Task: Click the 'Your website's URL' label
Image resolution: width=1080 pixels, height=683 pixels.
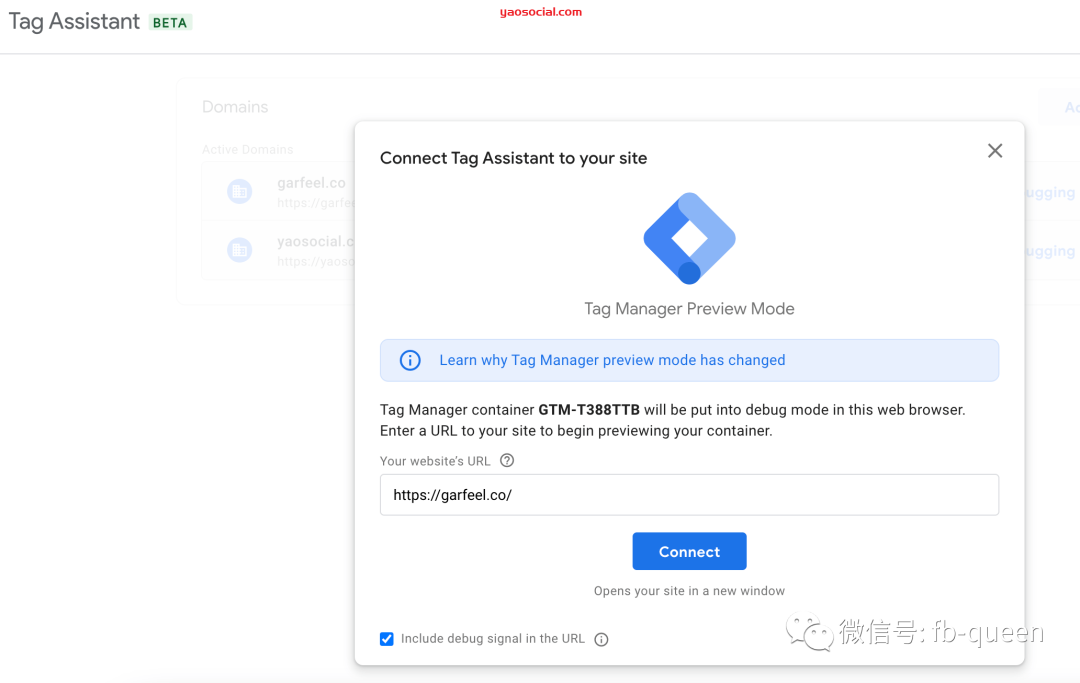Action: (x=435, y=461)
